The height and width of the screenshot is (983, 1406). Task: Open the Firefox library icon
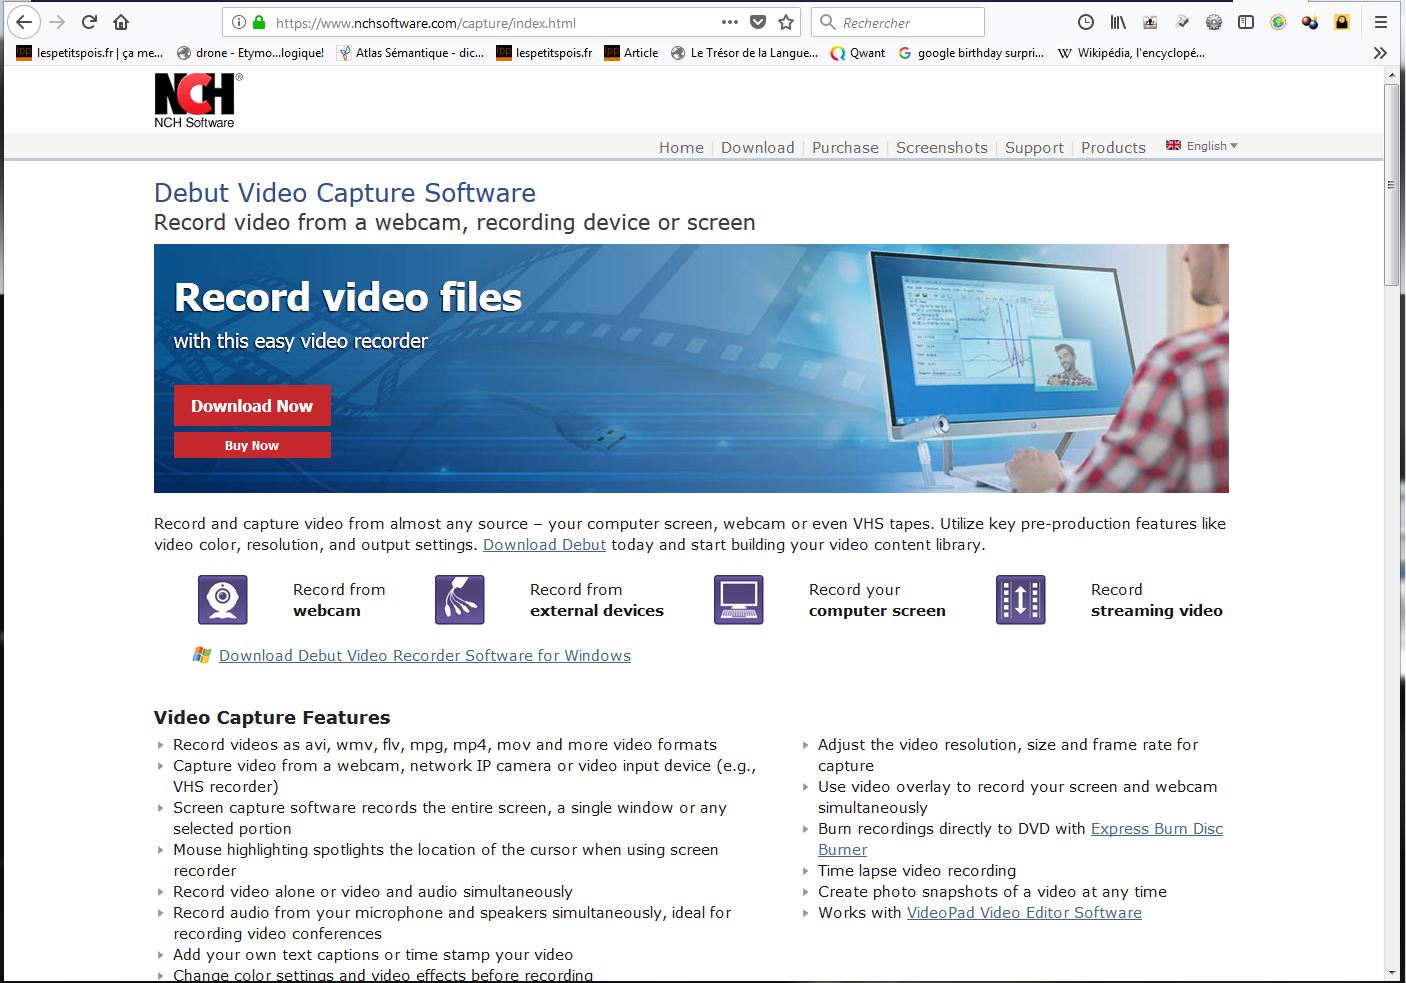pos(1118,22)
